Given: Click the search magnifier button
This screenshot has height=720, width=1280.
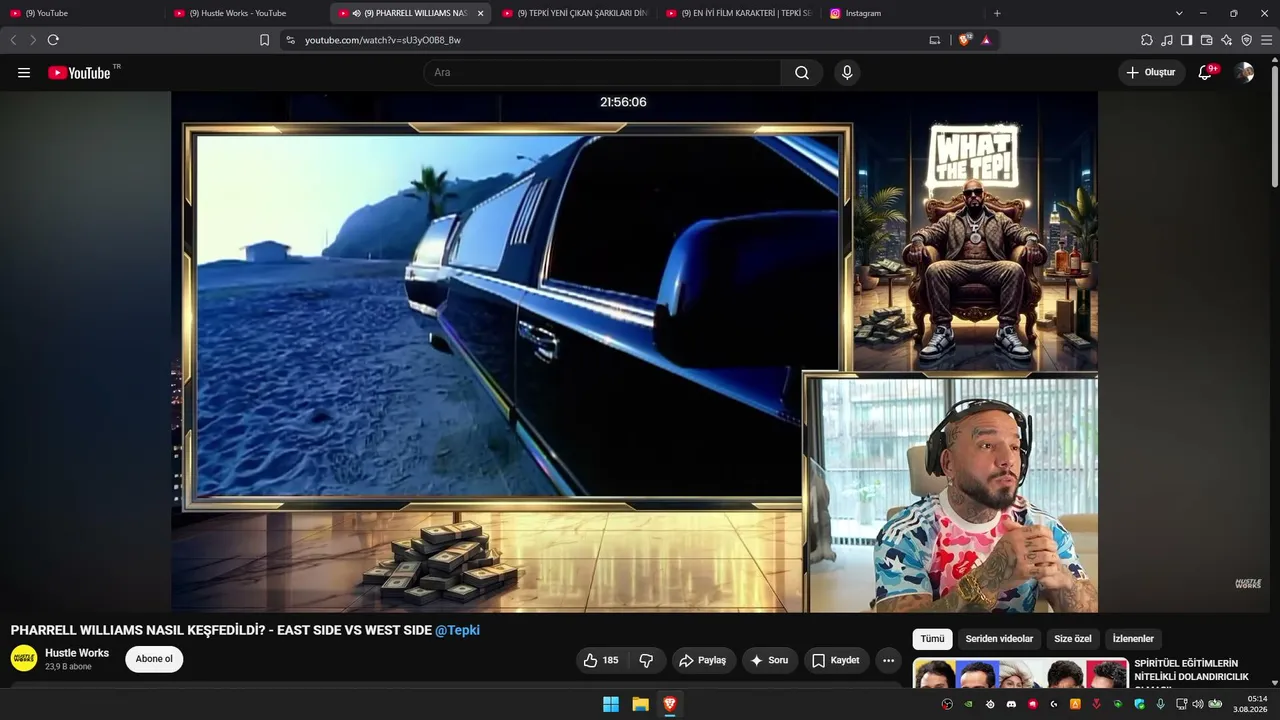Looking at the screenshot, I should tap(802, 73).
